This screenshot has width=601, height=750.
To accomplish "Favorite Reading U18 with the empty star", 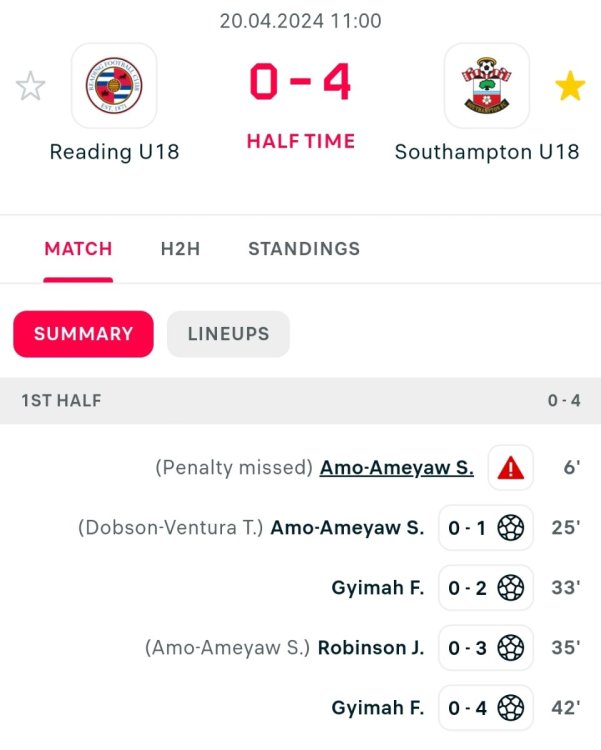I will (x=31, y=87).
